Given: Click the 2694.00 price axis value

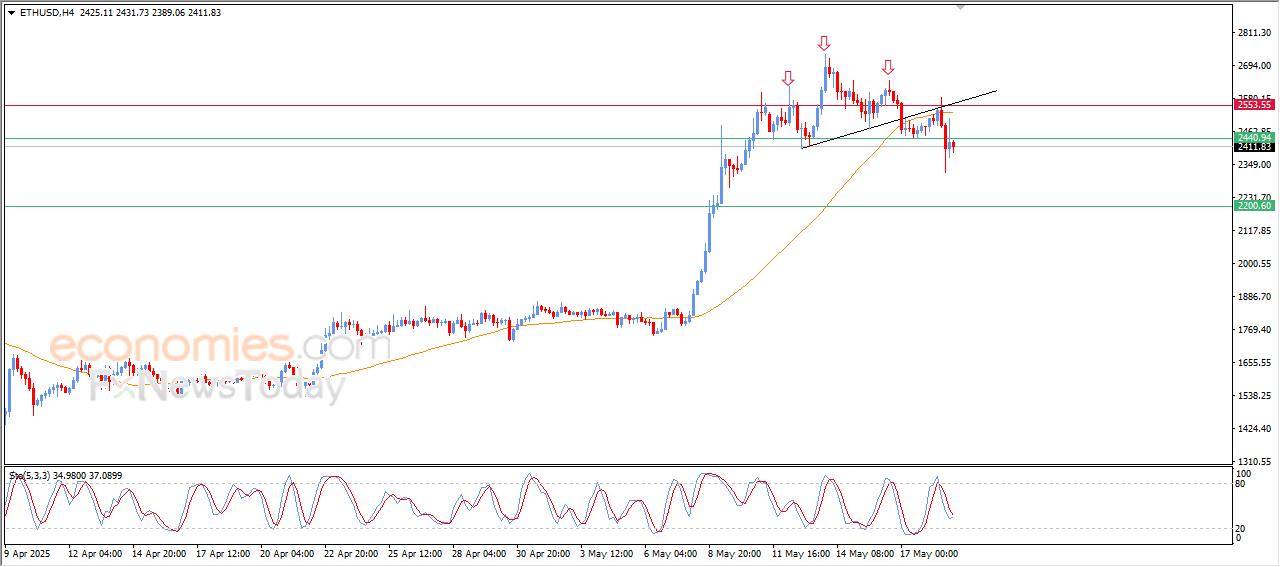Looking at the screenshot, I should [1254, 66].
